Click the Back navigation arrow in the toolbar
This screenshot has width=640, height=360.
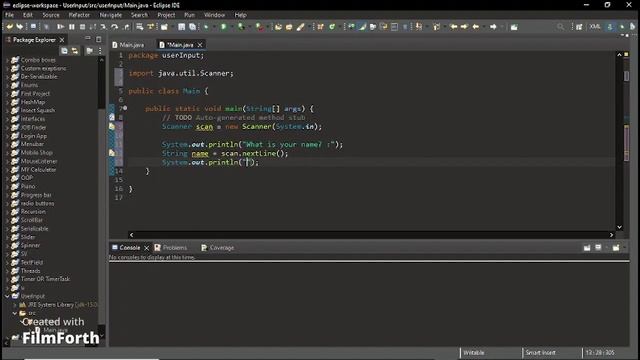[x=476, y=27]
